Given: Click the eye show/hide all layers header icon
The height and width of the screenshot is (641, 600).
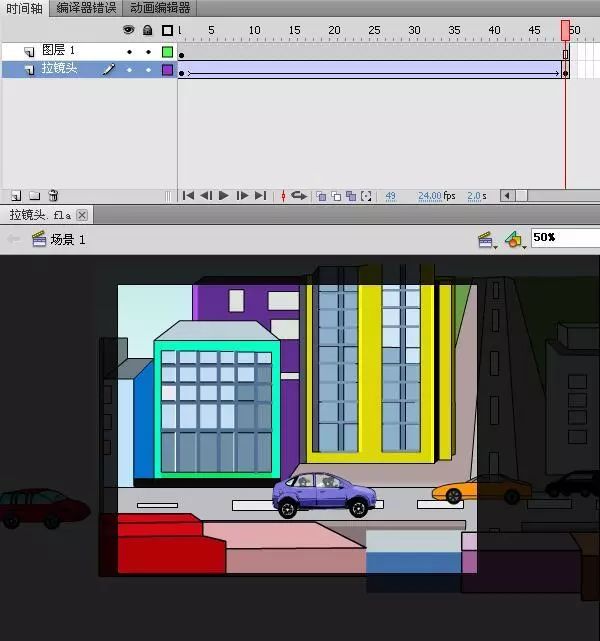Looking at the screenshot, I should click(128, 30).
